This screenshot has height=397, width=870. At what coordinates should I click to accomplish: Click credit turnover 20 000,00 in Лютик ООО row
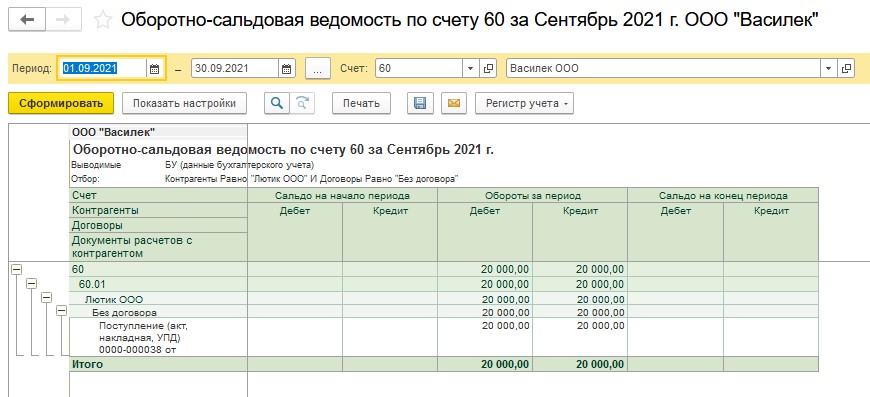coord(580,298)
